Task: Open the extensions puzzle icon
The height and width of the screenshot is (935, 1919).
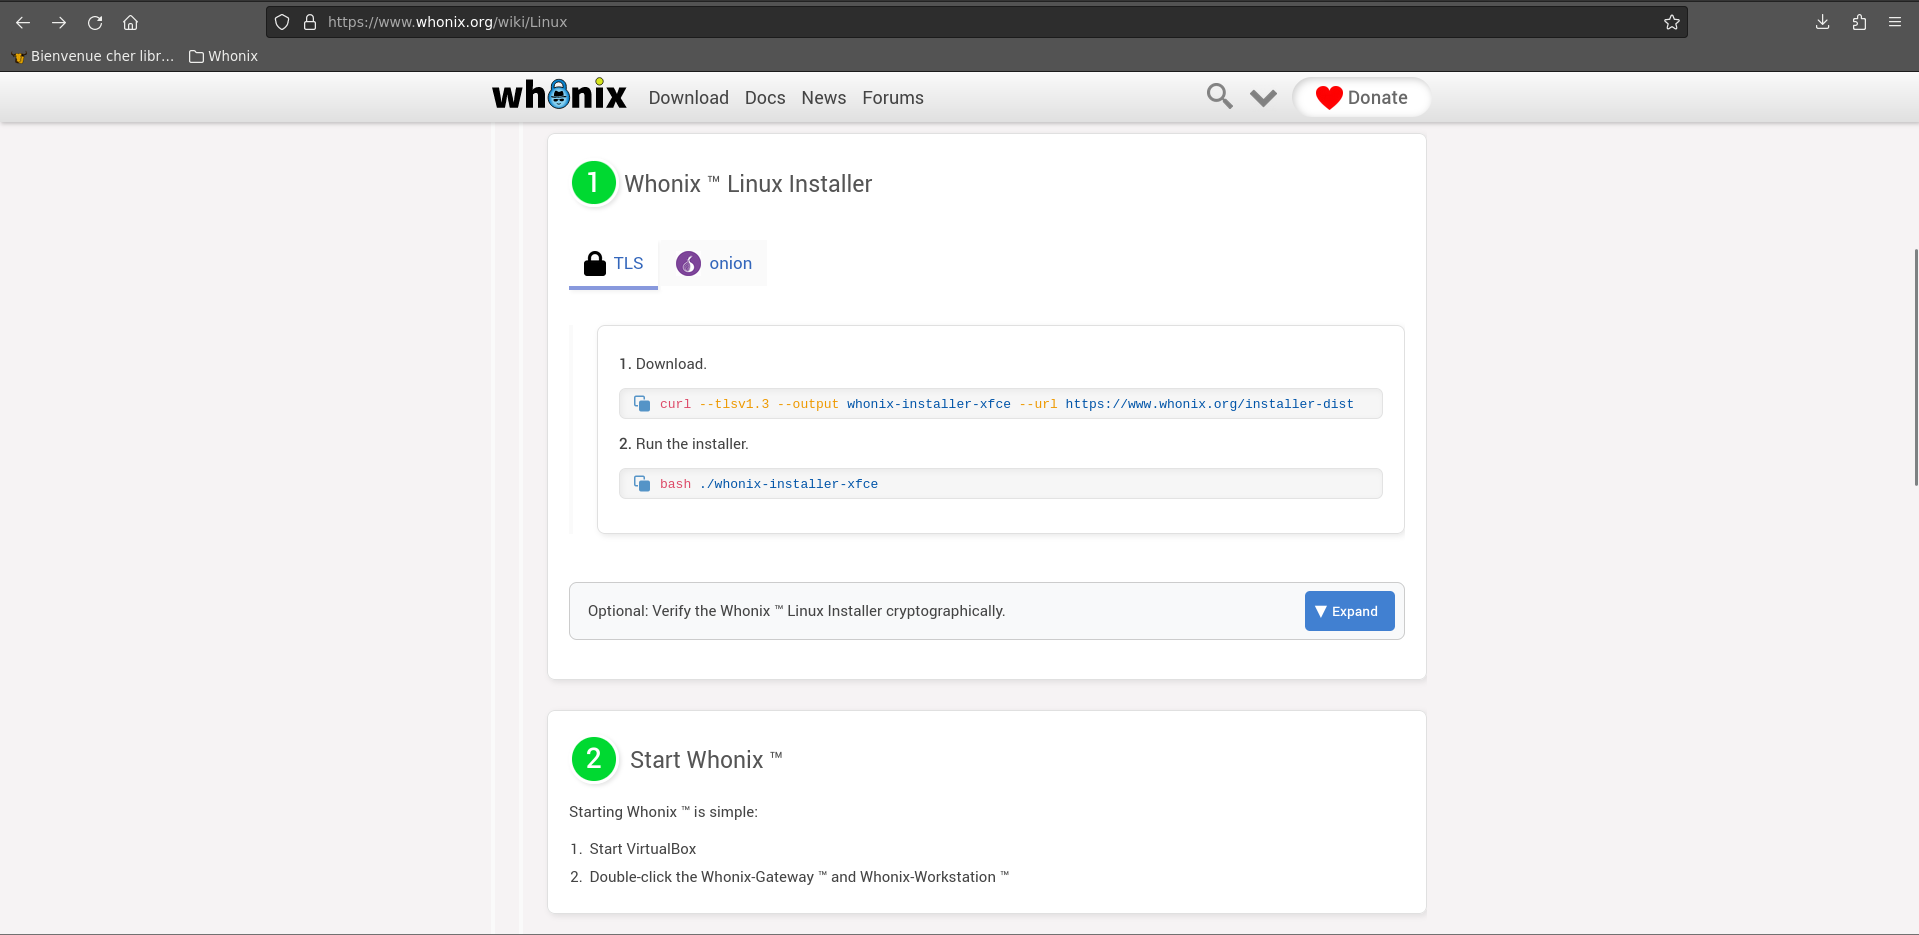Action: (x=1859, y=22)
